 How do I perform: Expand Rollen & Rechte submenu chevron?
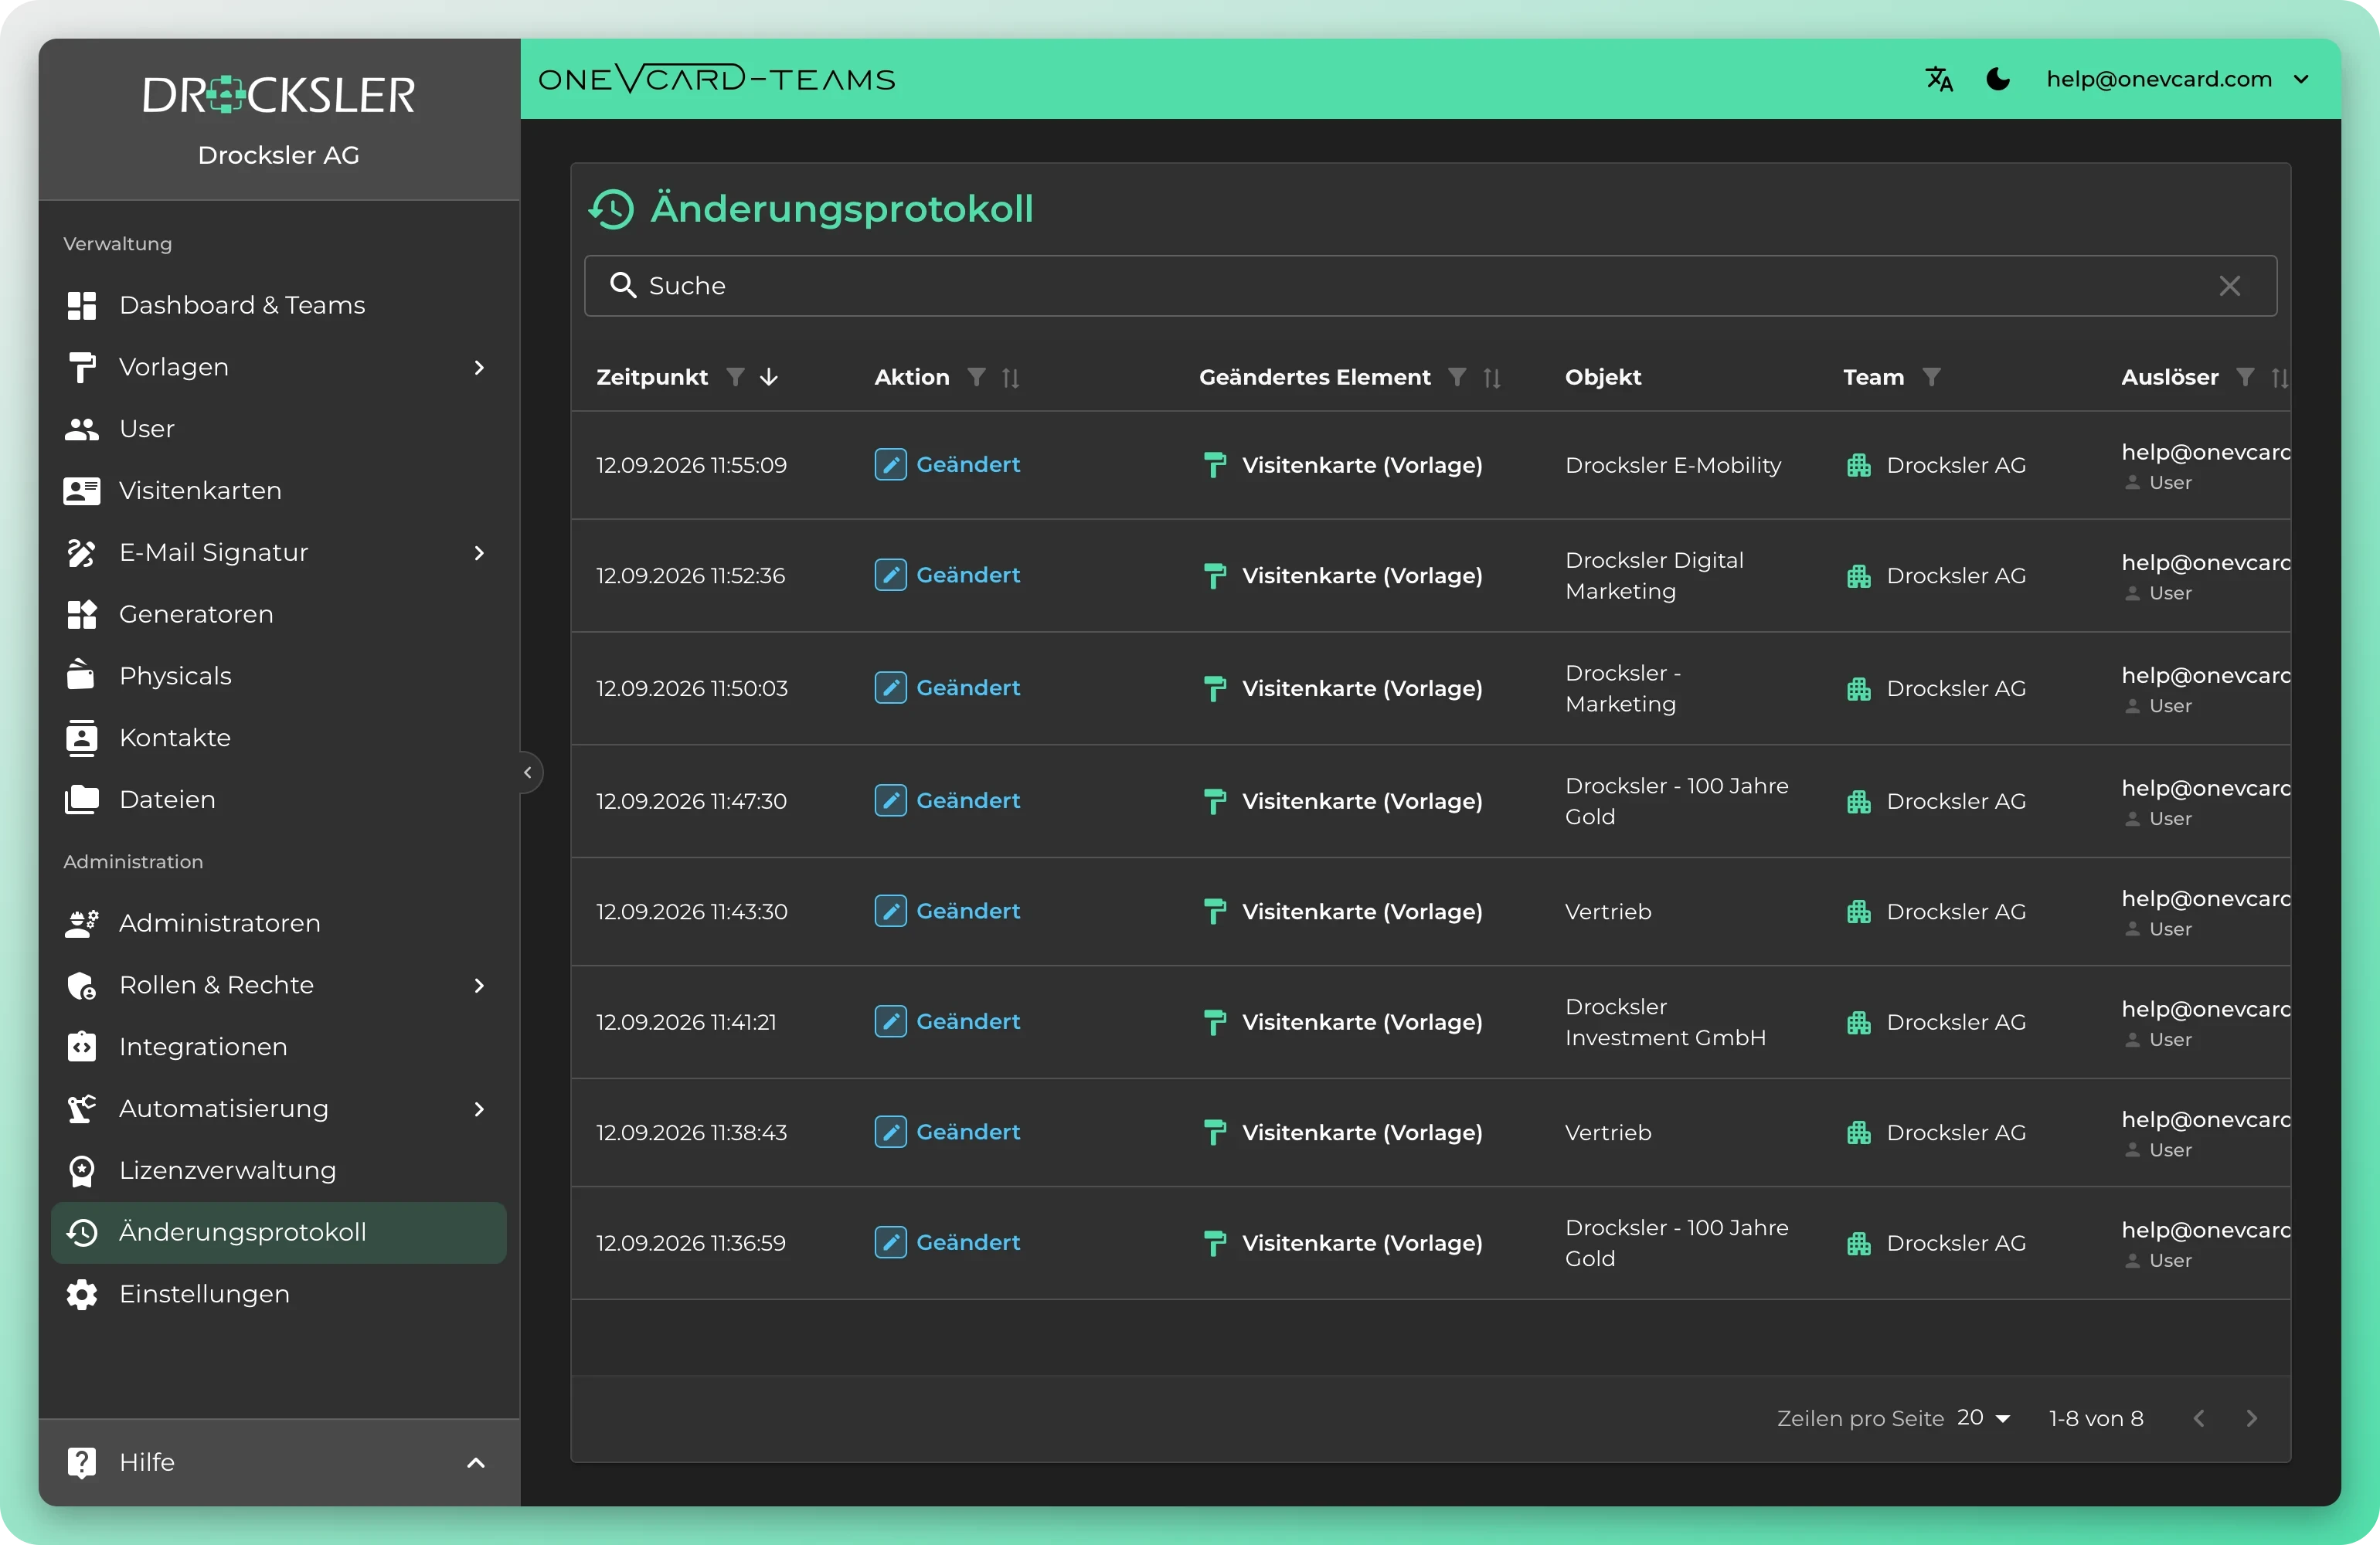(x=479, y=985)
